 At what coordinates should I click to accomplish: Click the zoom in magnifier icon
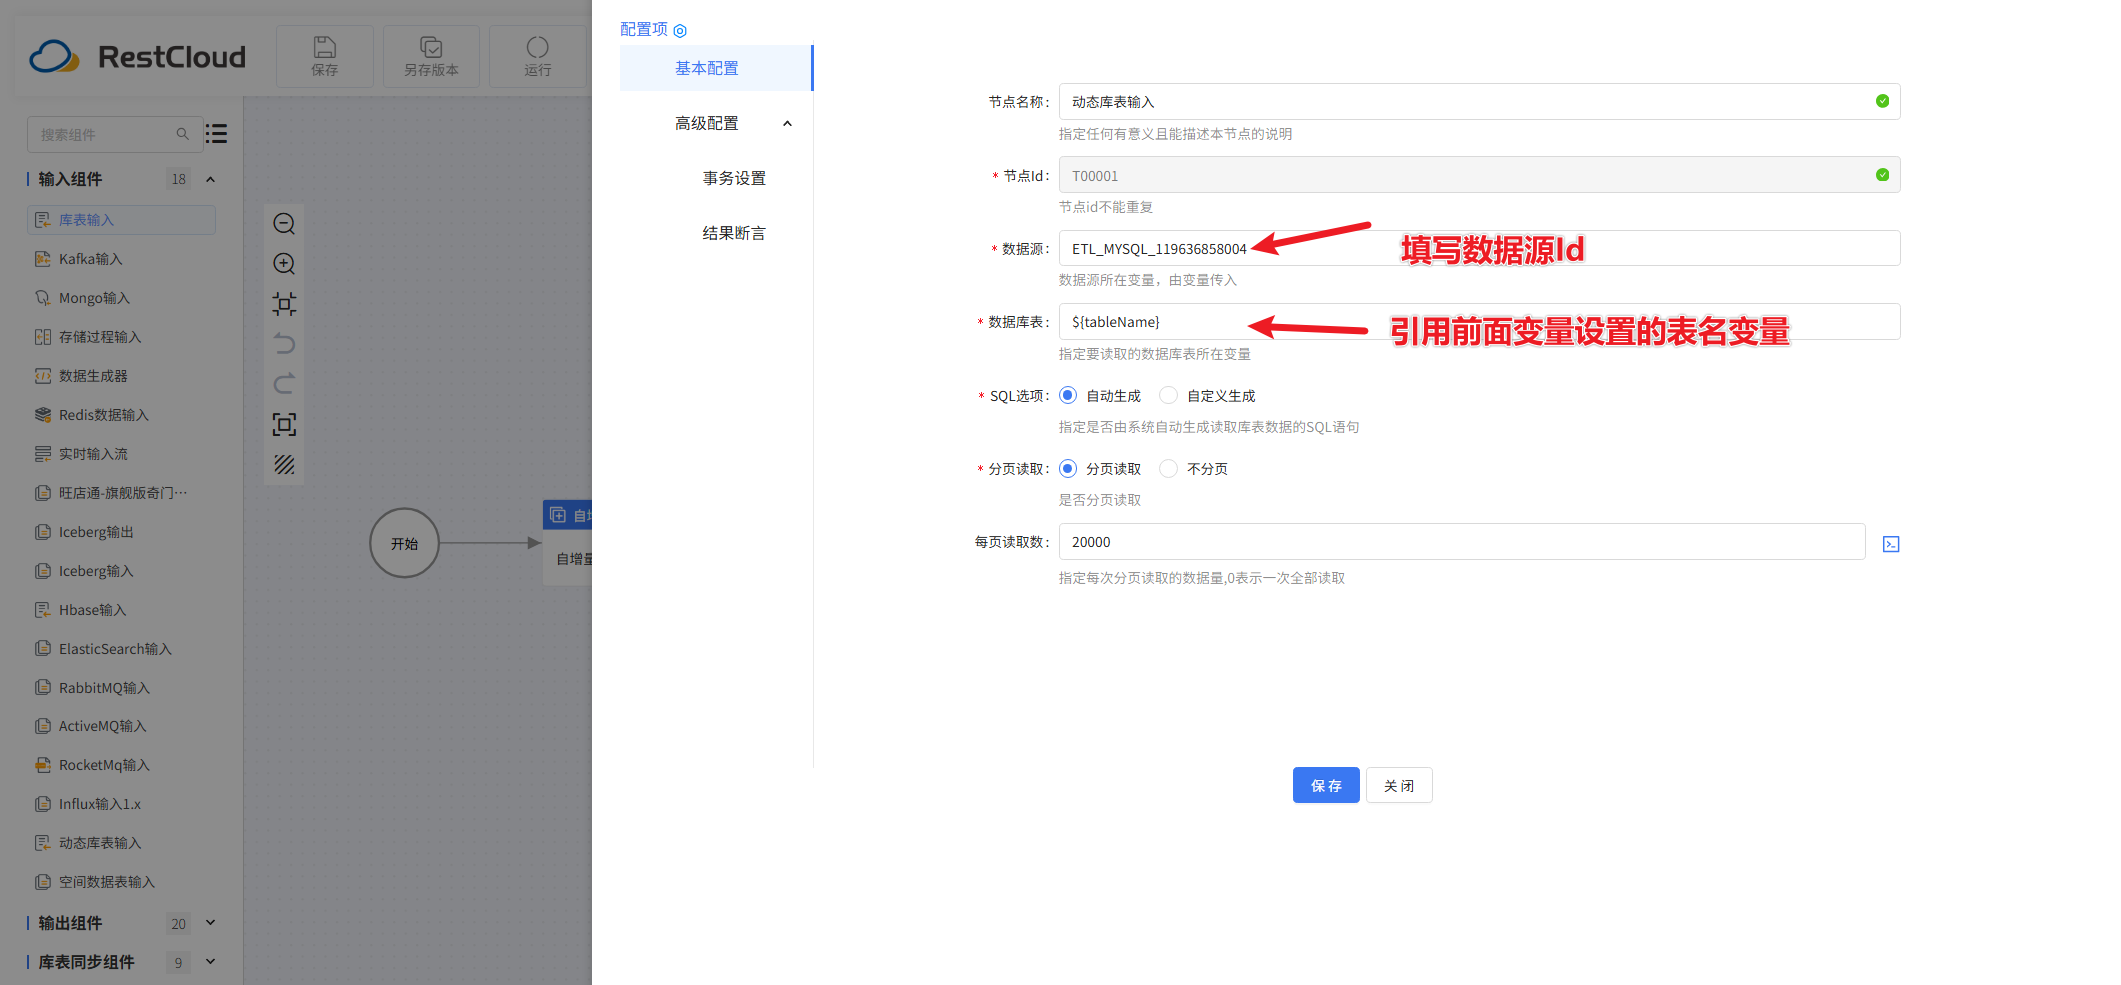(284, 264)
